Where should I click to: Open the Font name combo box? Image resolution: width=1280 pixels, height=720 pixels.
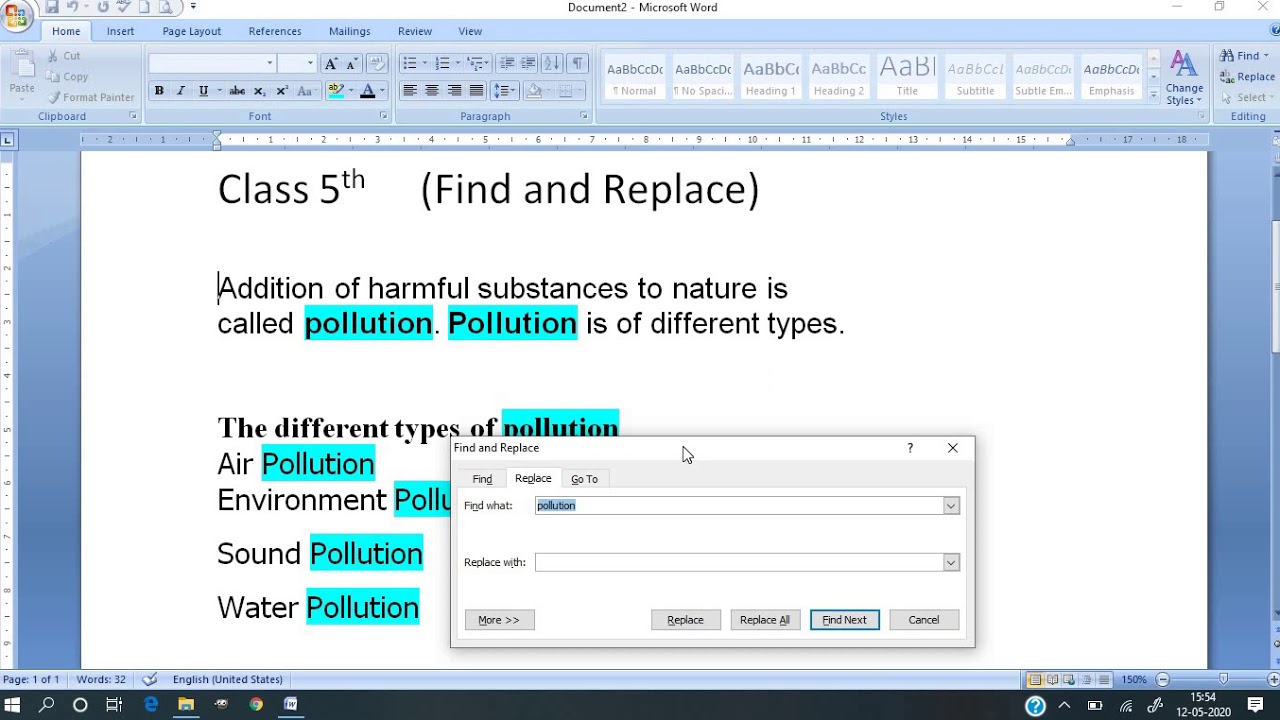click(212, 63)
